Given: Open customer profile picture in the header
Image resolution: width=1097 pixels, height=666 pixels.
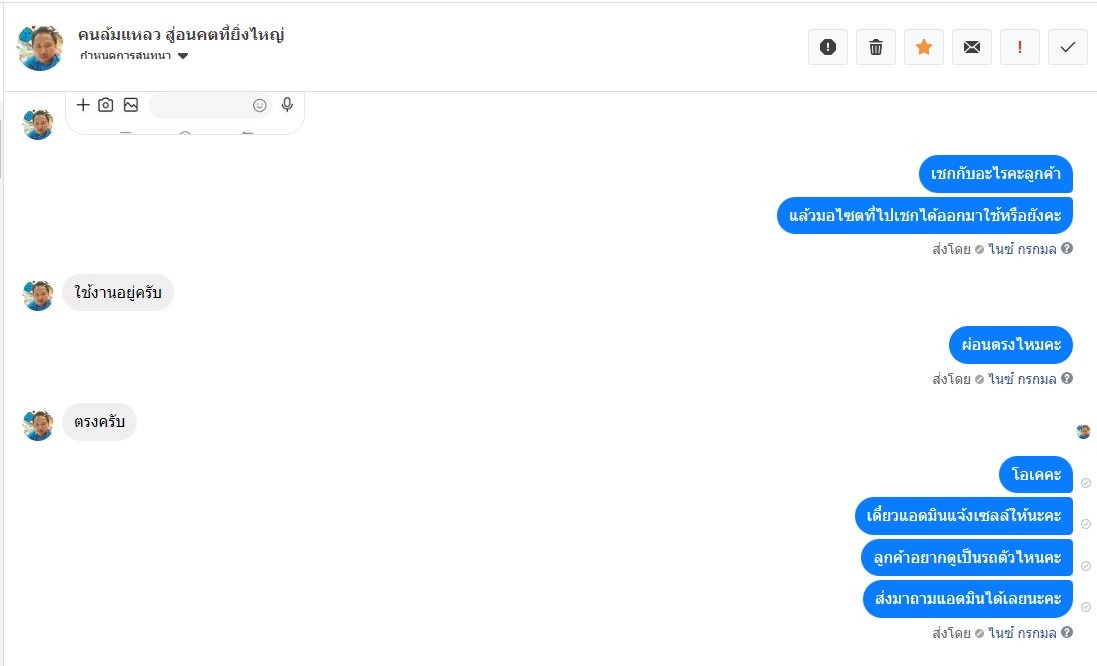Looking at the screenshot, I should click(x=40, y=48).
